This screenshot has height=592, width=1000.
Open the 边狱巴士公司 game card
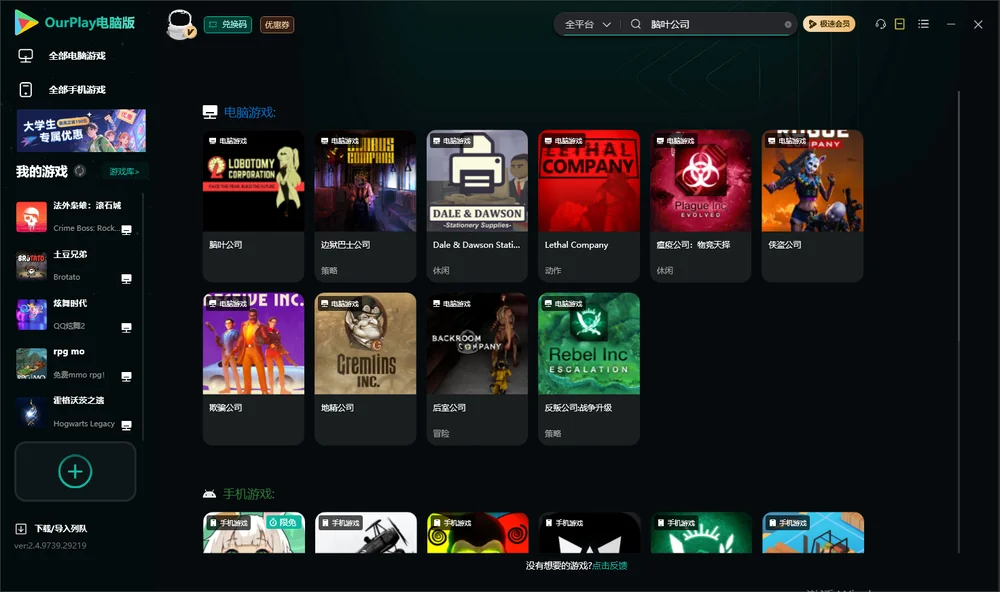(x=365, y=206)
